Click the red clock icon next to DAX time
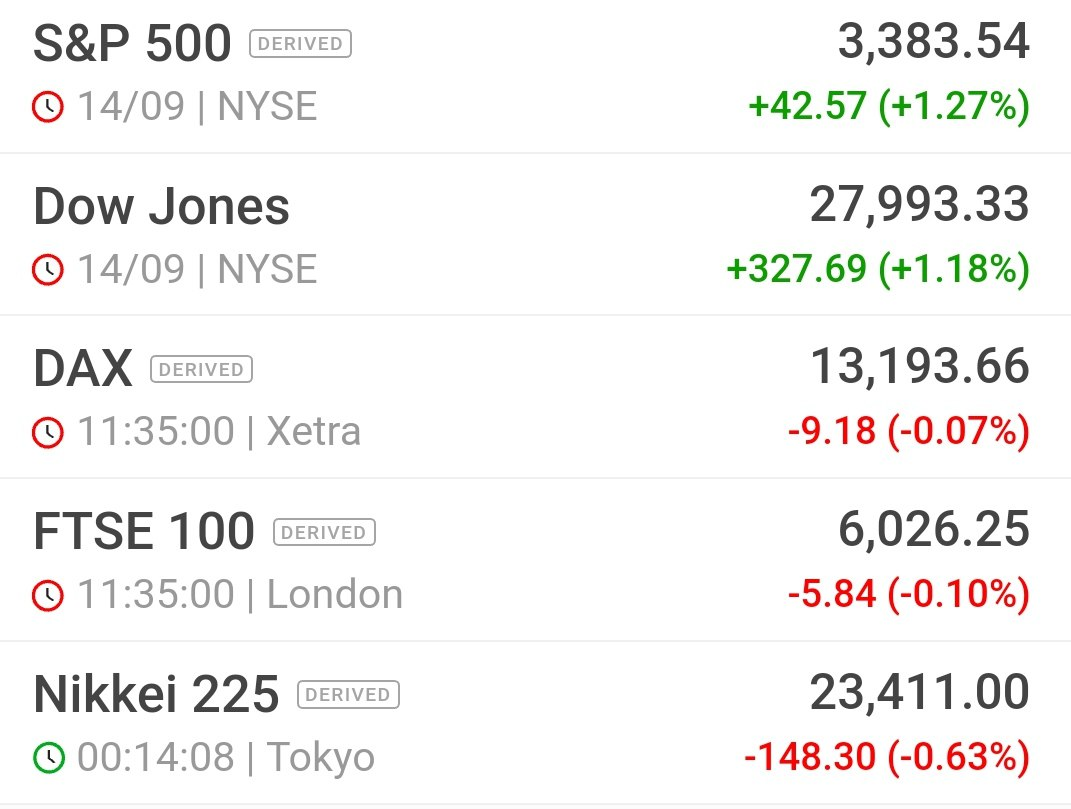The image size is (1071, 809). (x=48, y=432)
